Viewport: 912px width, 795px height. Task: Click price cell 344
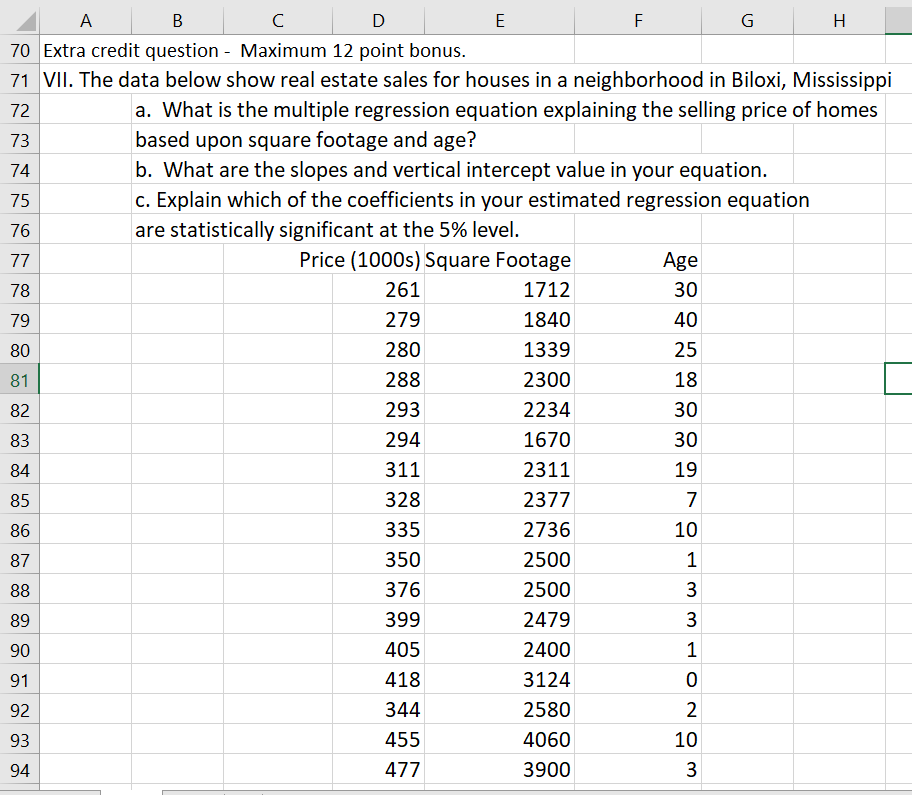(379, 710)
